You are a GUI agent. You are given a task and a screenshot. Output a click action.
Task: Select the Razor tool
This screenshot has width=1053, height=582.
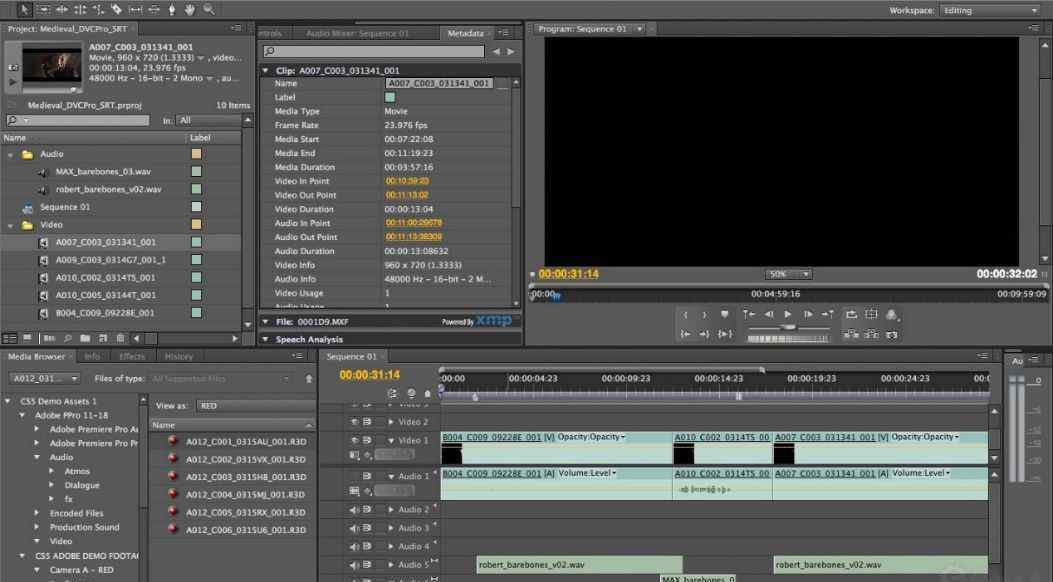click(x=116, y=9)
